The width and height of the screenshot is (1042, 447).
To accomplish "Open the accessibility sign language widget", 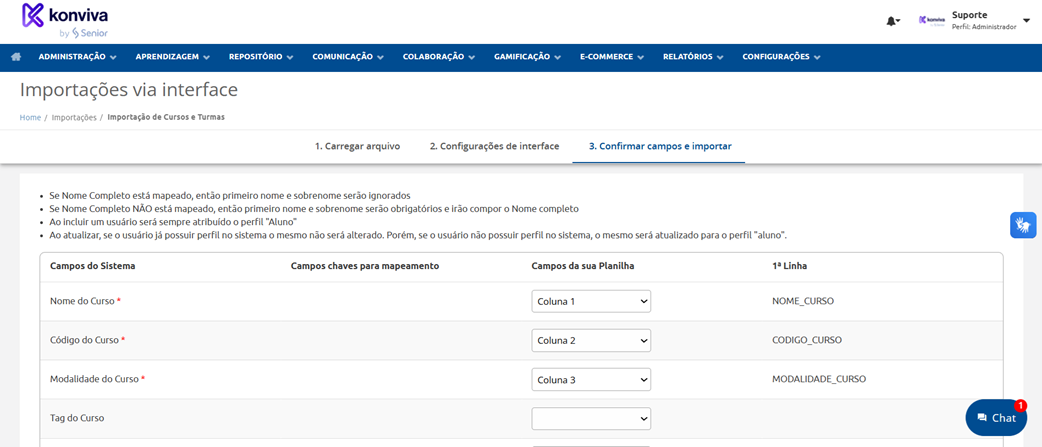I will 1022,225.
